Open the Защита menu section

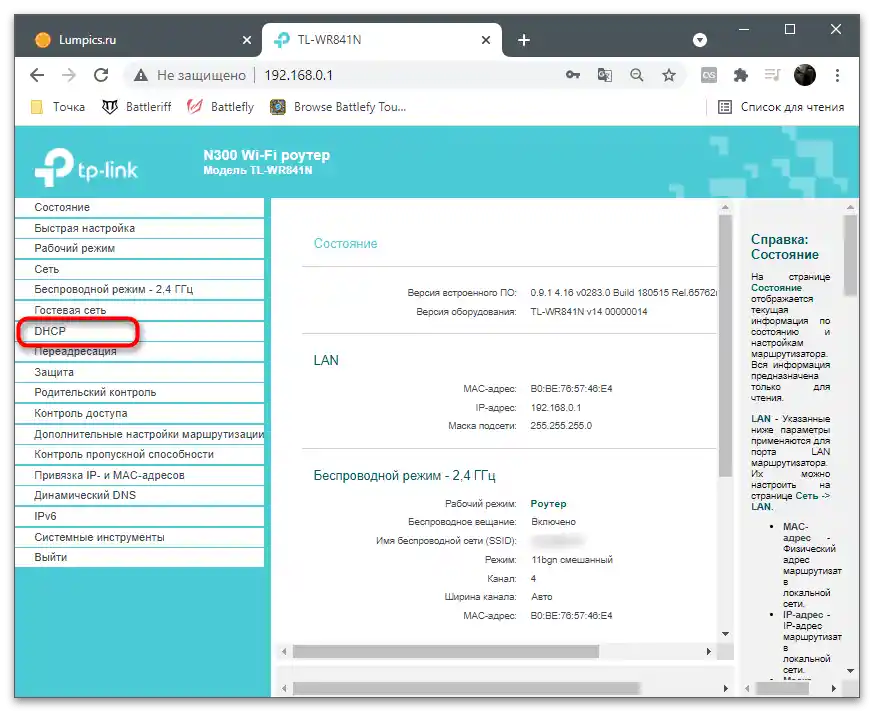coord(139,372)
